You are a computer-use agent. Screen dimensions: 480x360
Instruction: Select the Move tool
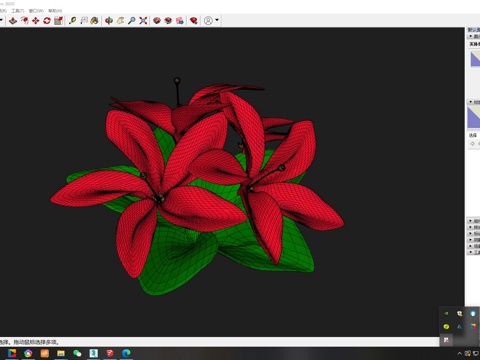(35, 21)
